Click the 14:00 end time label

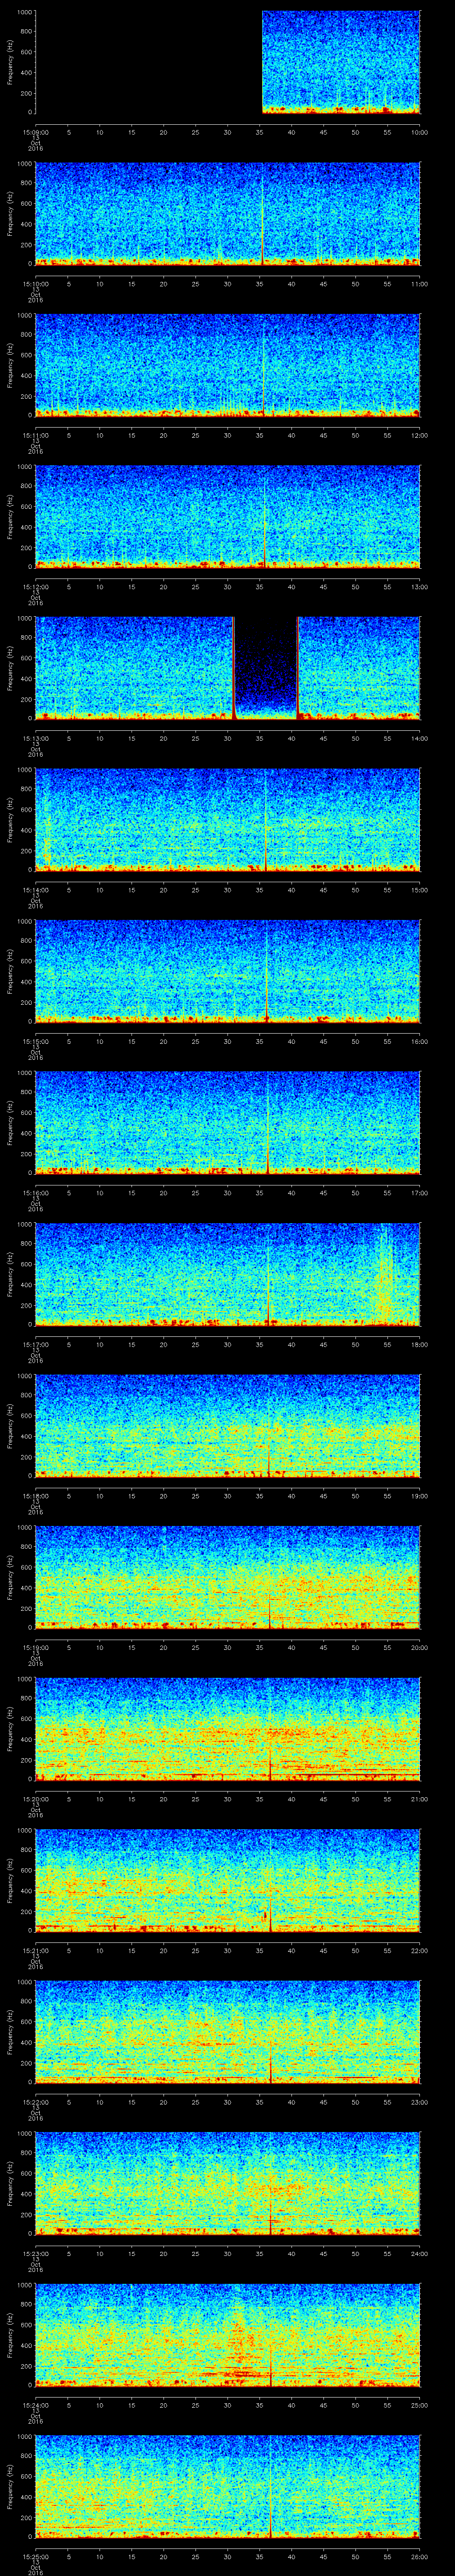[419, 738]
